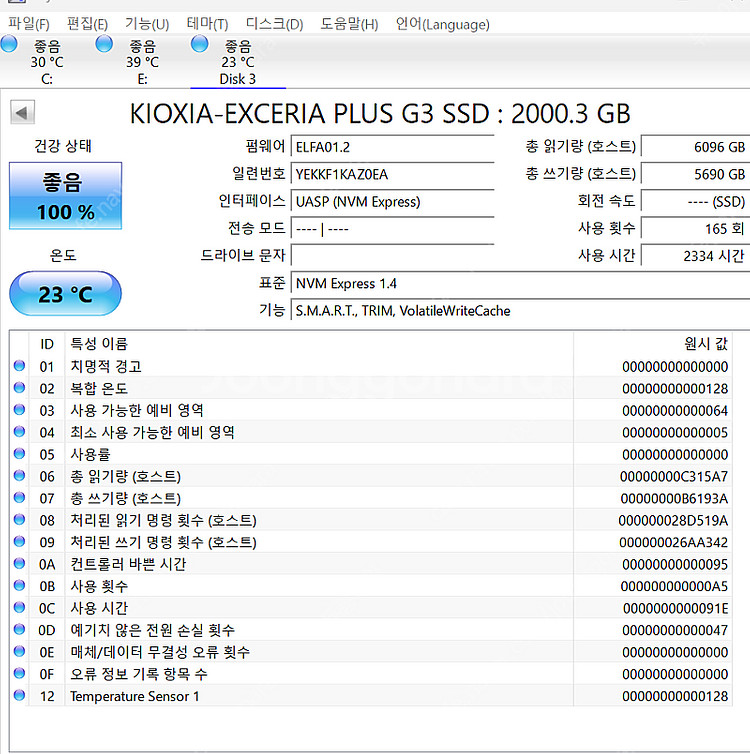750x754 pixels.
Task: Click the blue status orb for E: drive
Action: [x=104, y=44]
